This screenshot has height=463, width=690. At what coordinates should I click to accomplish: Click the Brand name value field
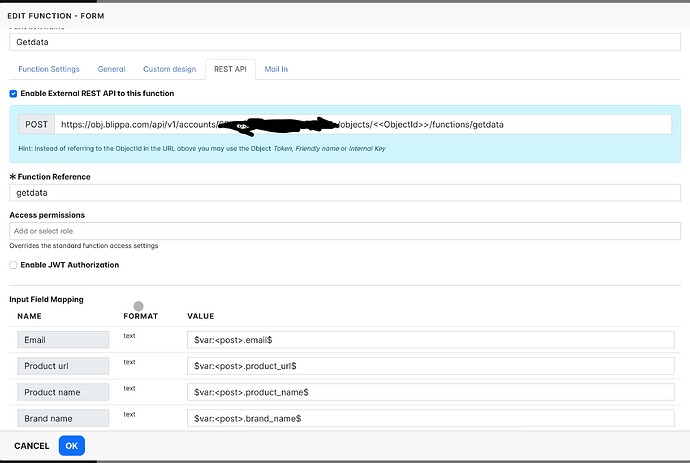[x=431, y=417]
